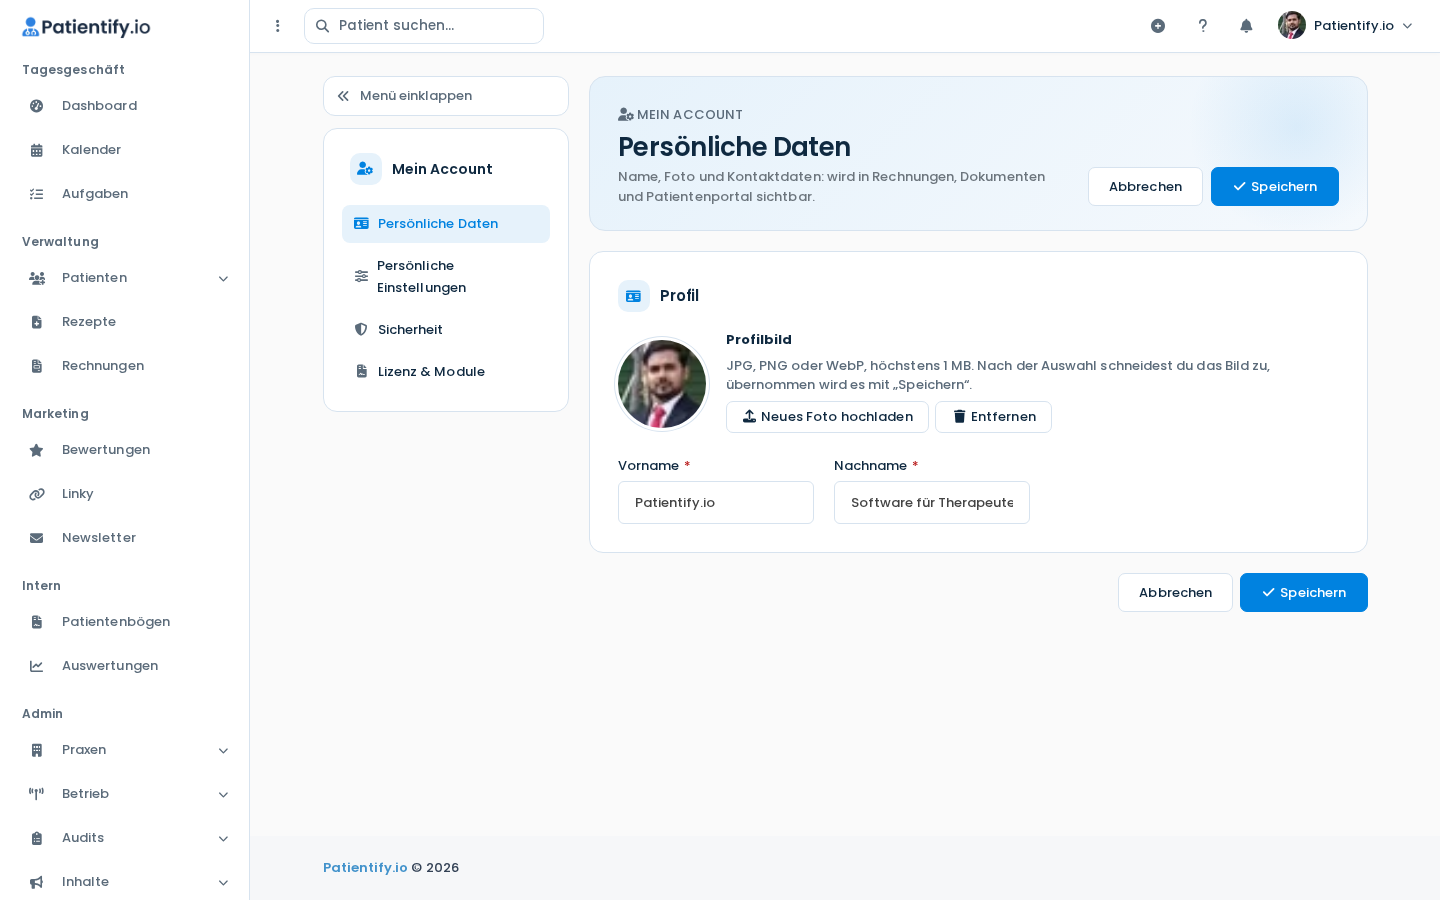
Task: Click the Linky chain link icon
Action: (37, 494)
